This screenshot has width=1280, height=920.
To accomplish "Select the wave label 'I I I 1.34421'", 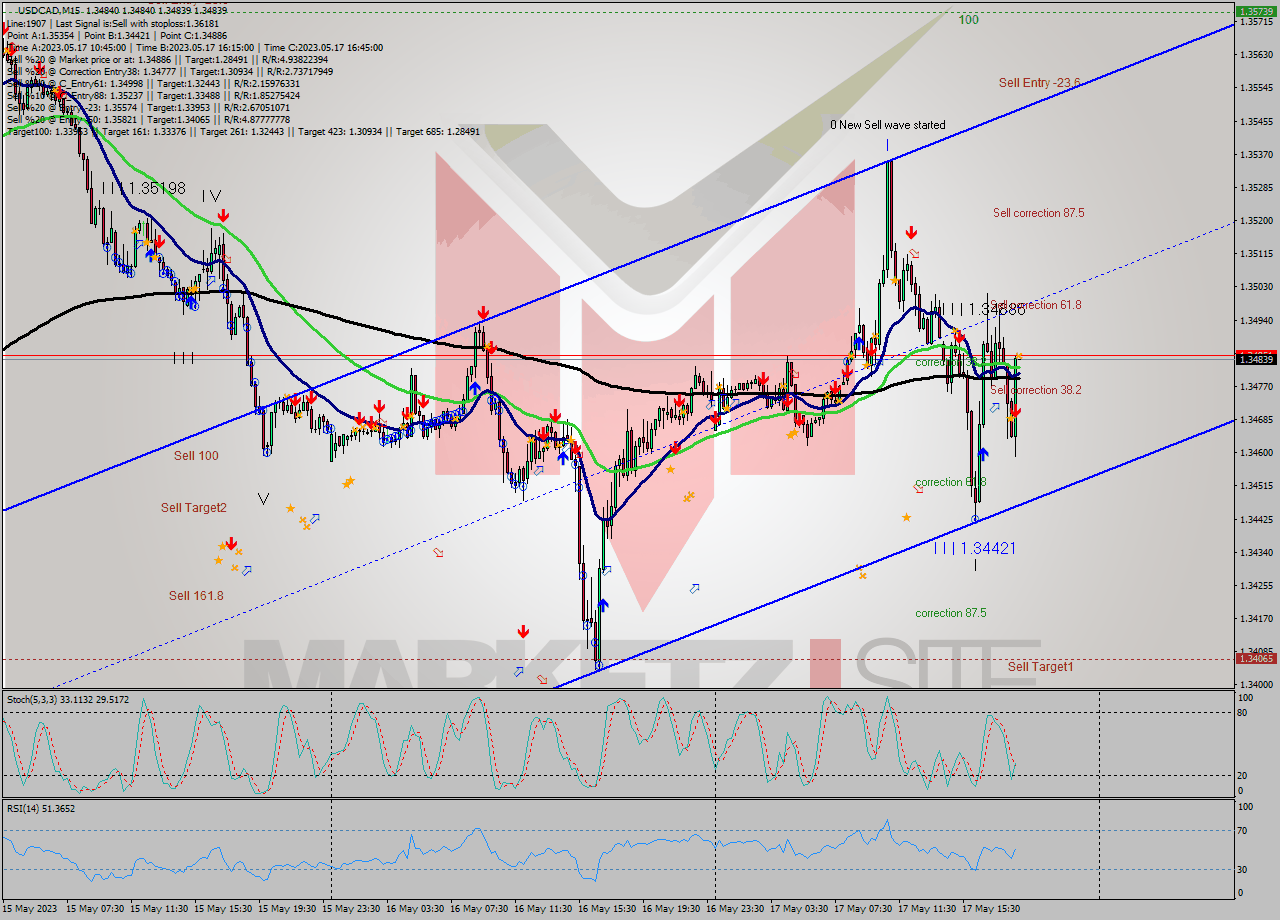I will click(x=974, y=548).
